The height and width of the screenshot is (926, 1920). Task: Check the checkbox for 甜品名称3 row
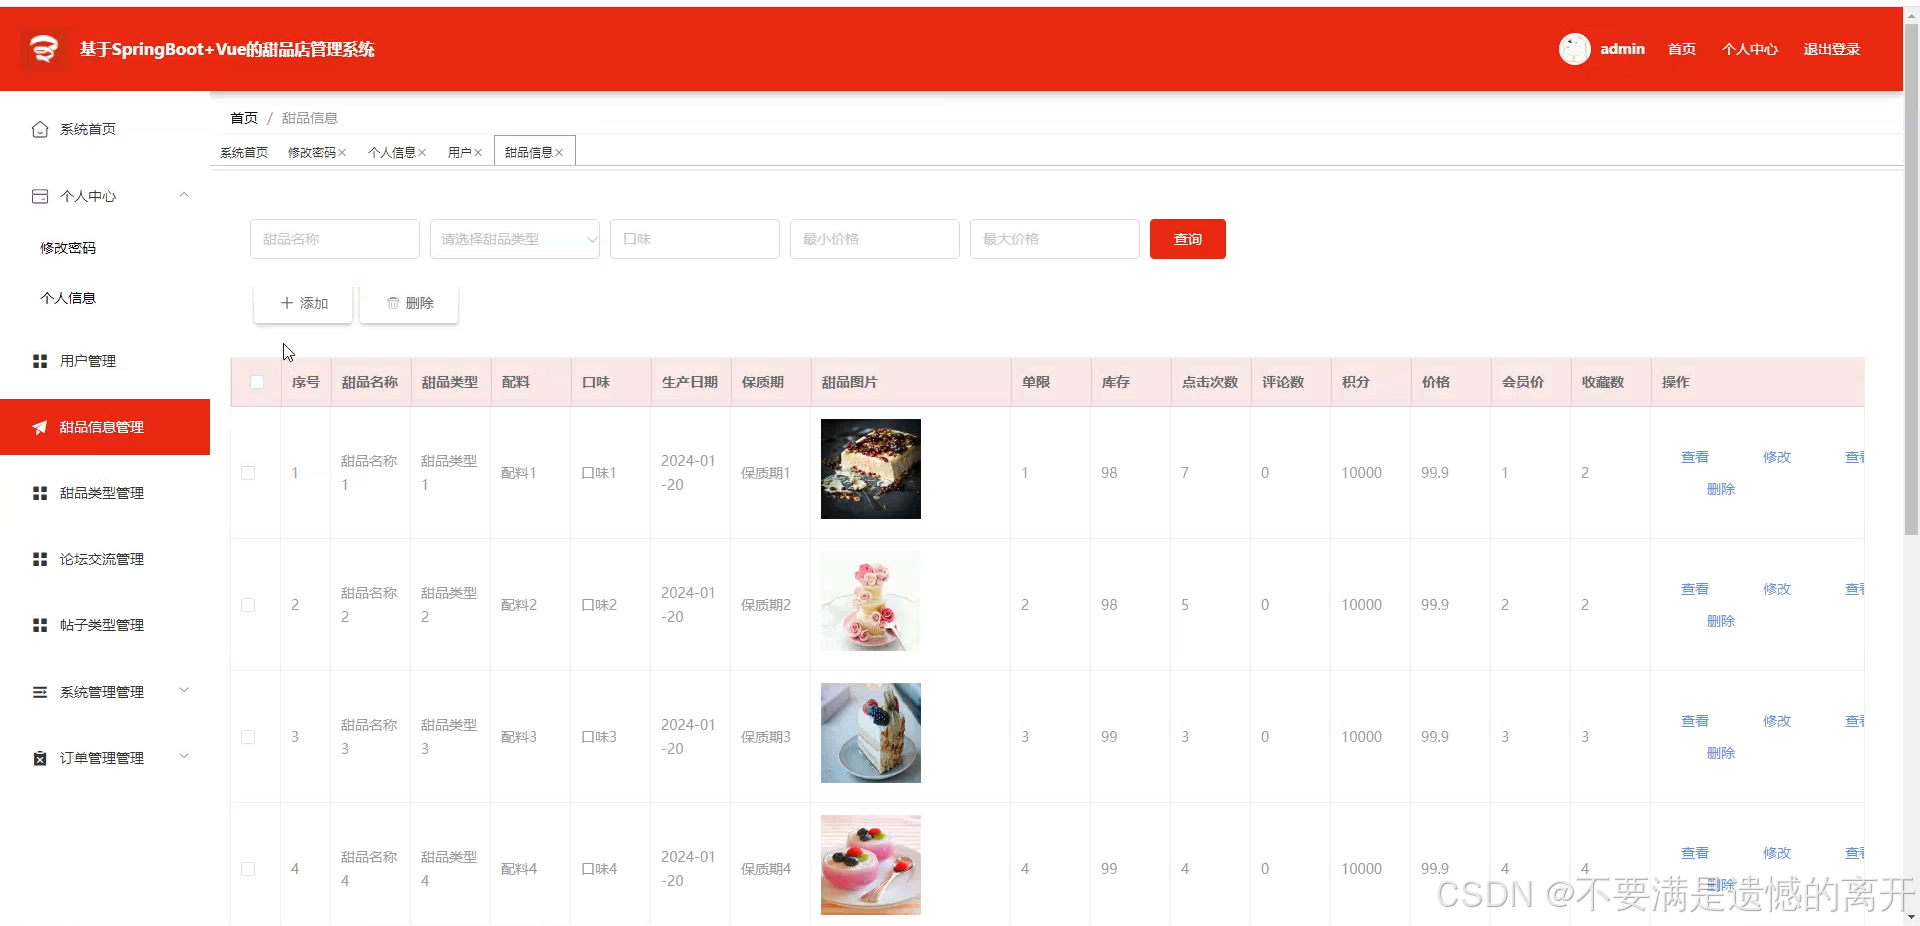pyautogui.click(x=248, y=737)
